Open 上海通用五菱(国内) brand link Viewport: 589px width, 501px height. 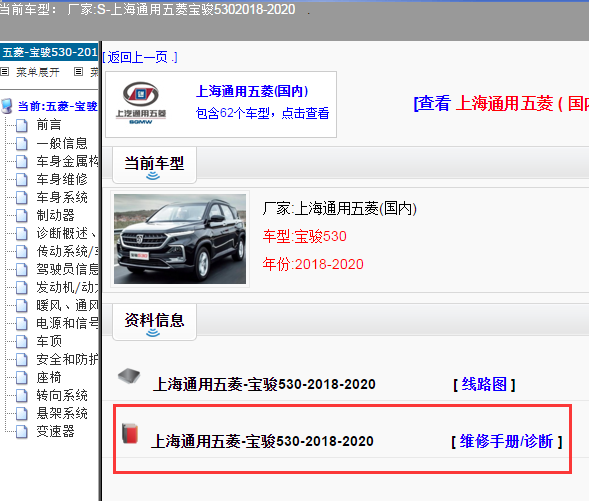click(252, 91)
